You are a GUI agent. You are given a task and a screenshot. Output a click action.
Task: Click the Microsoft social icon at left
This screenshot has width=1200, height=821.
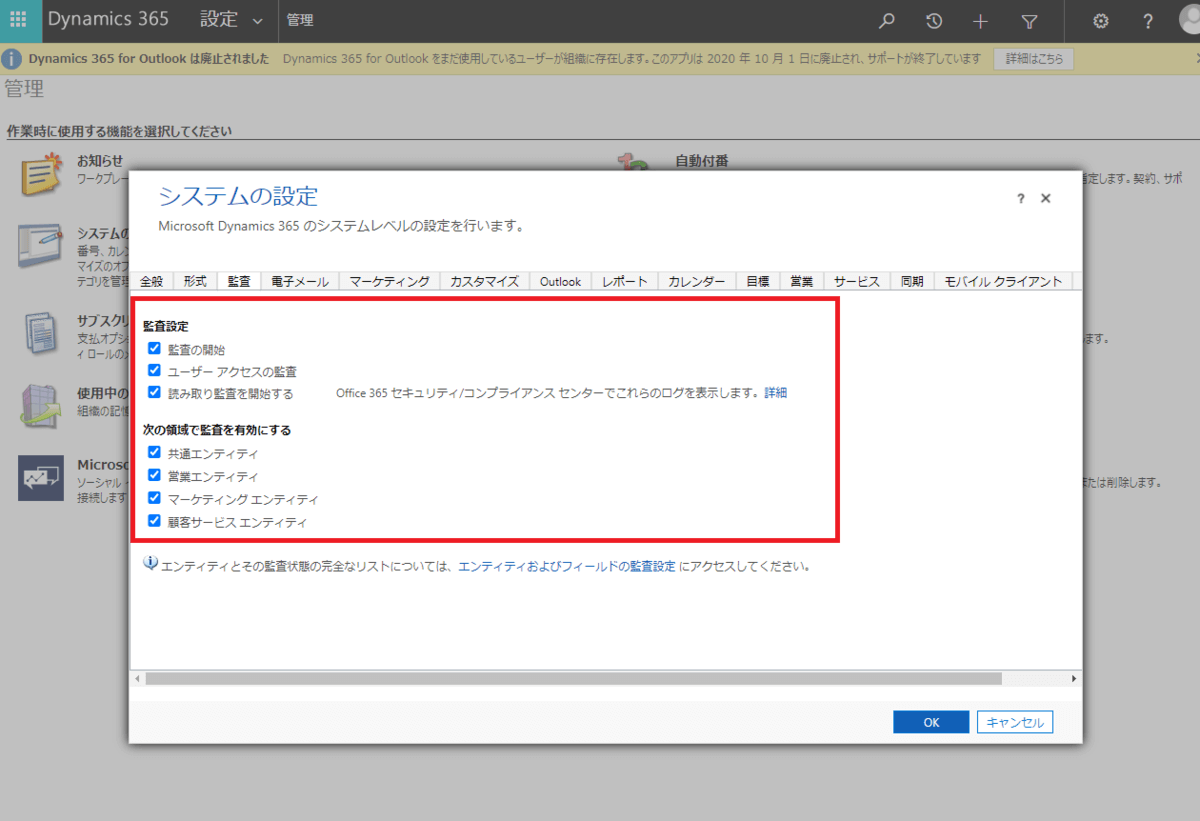pos(41,478)
